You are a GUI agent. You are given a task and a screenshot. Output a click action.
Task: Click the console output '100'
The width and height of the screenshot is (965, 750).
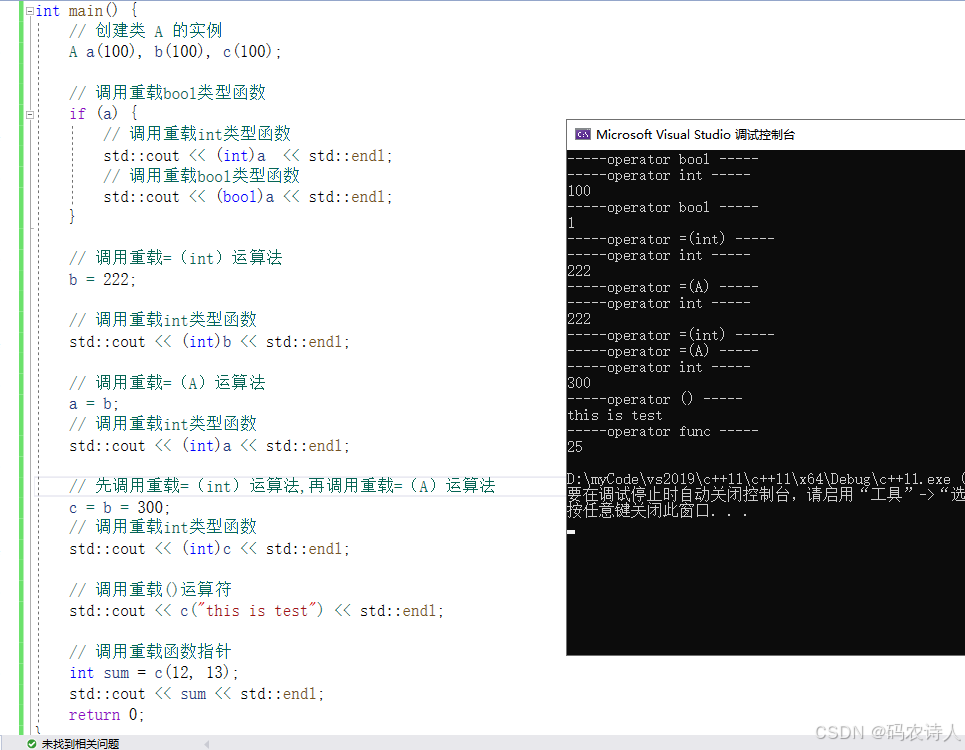click(x=579, y=191)
